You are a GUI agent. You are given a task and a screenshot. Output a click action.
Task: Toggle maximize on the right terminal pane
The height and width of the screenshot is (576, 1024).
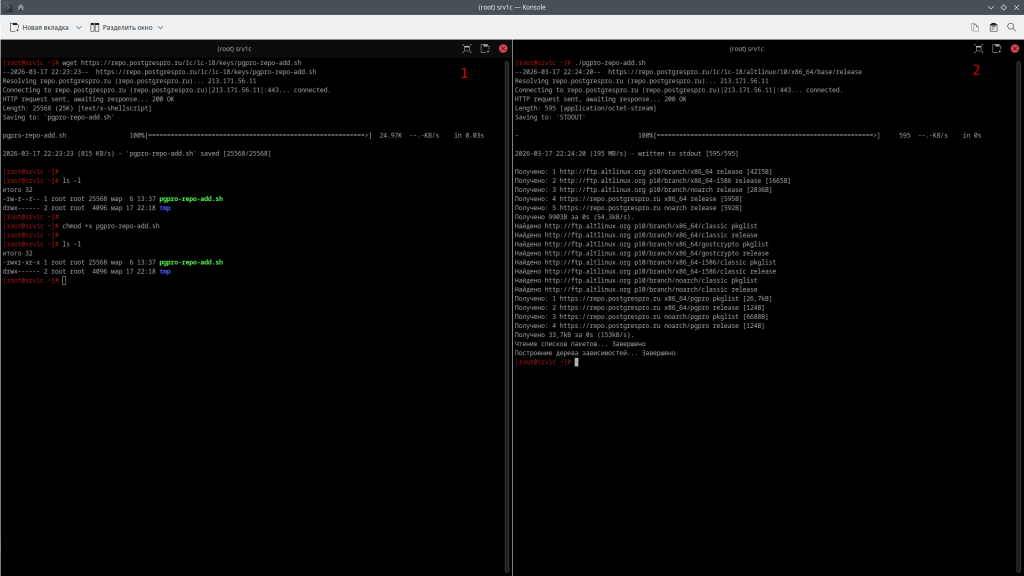(979, 48)
